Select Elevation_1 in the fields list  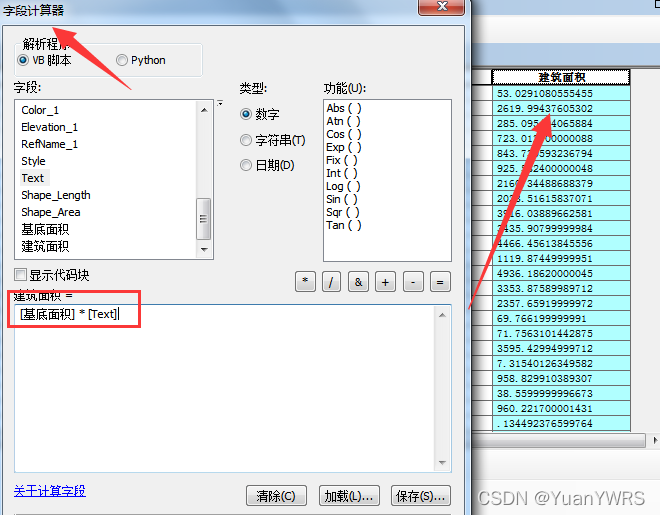[x=49, y=127]
